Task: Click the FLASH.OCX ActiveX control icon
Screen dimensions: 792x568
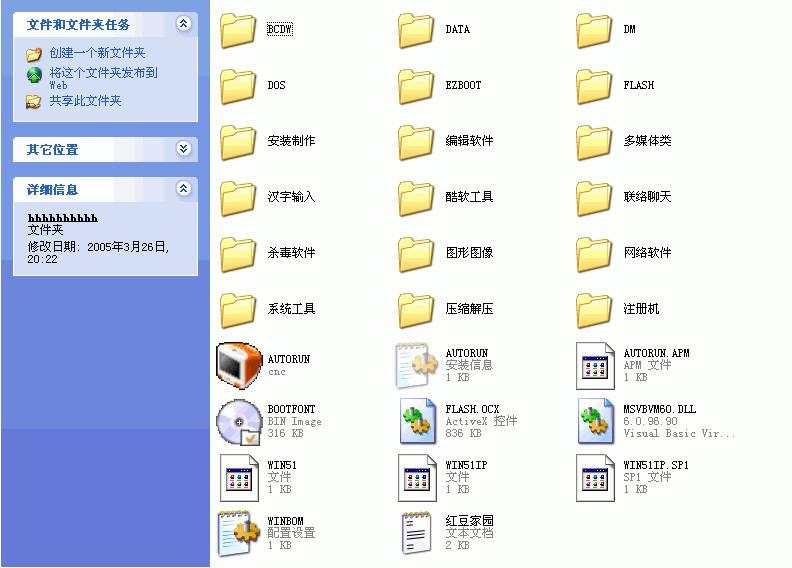Action: point(418,422)
